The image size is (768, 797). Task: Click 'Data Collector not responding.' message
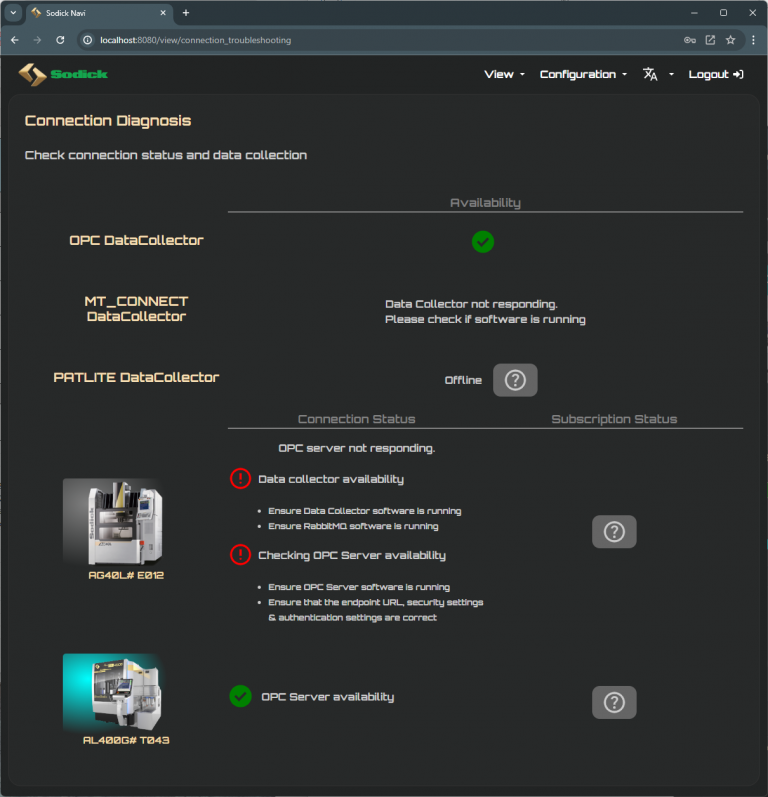click(x=471, y=304)
